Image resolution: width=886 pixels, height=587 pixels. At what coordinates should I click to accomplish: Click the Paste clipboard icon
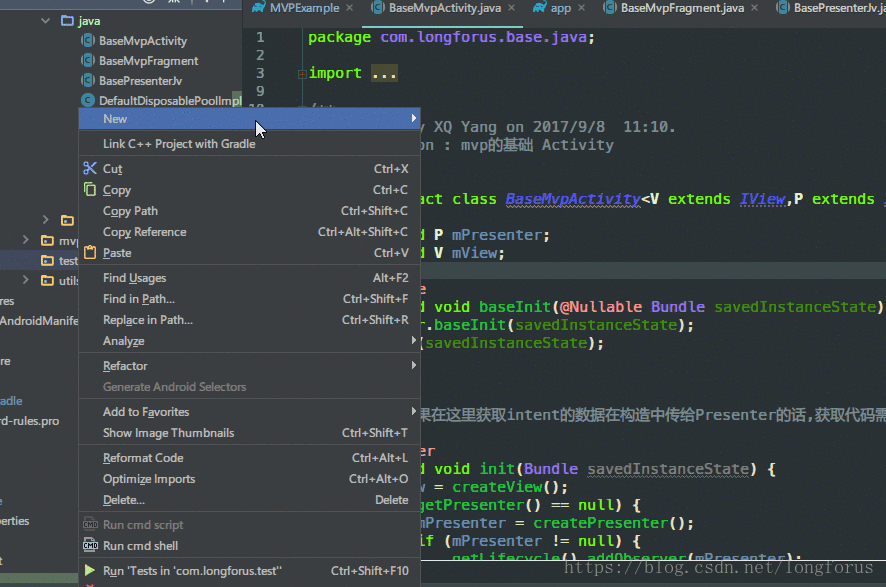(x=90, y=252)
